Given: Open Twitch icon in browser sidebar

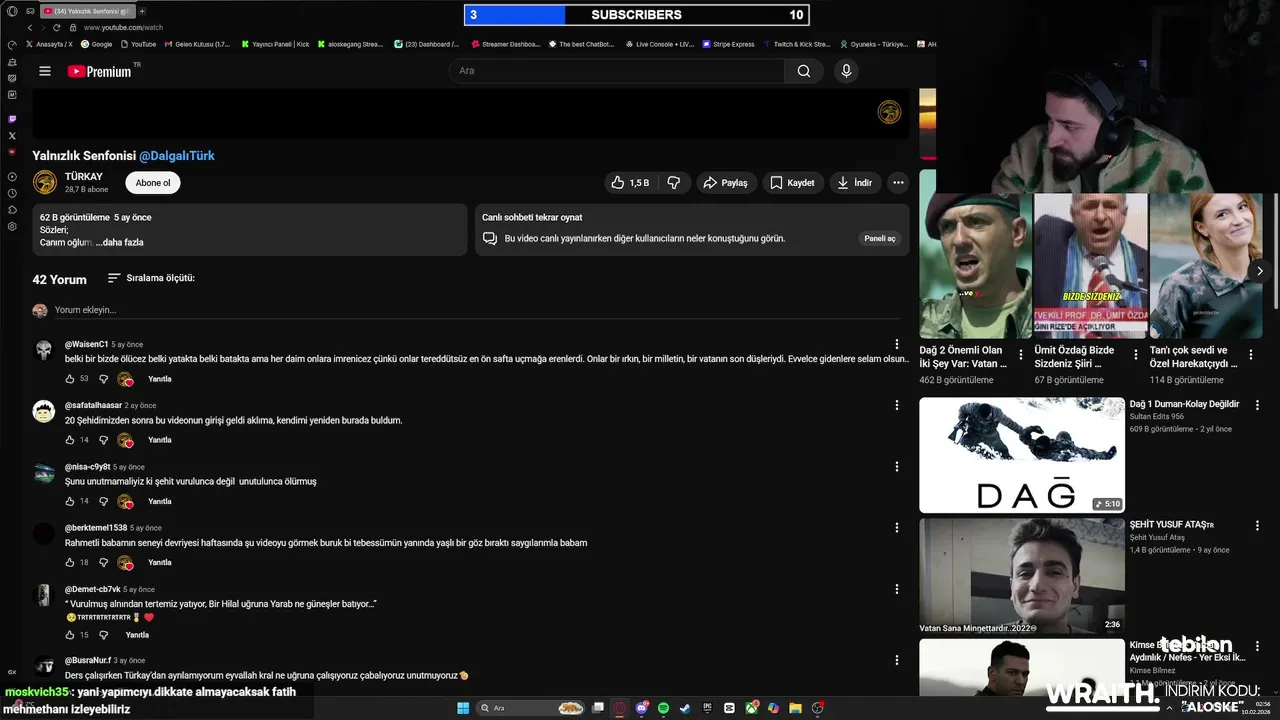Looking at the screenshot, I should click(x=12, y=118).
